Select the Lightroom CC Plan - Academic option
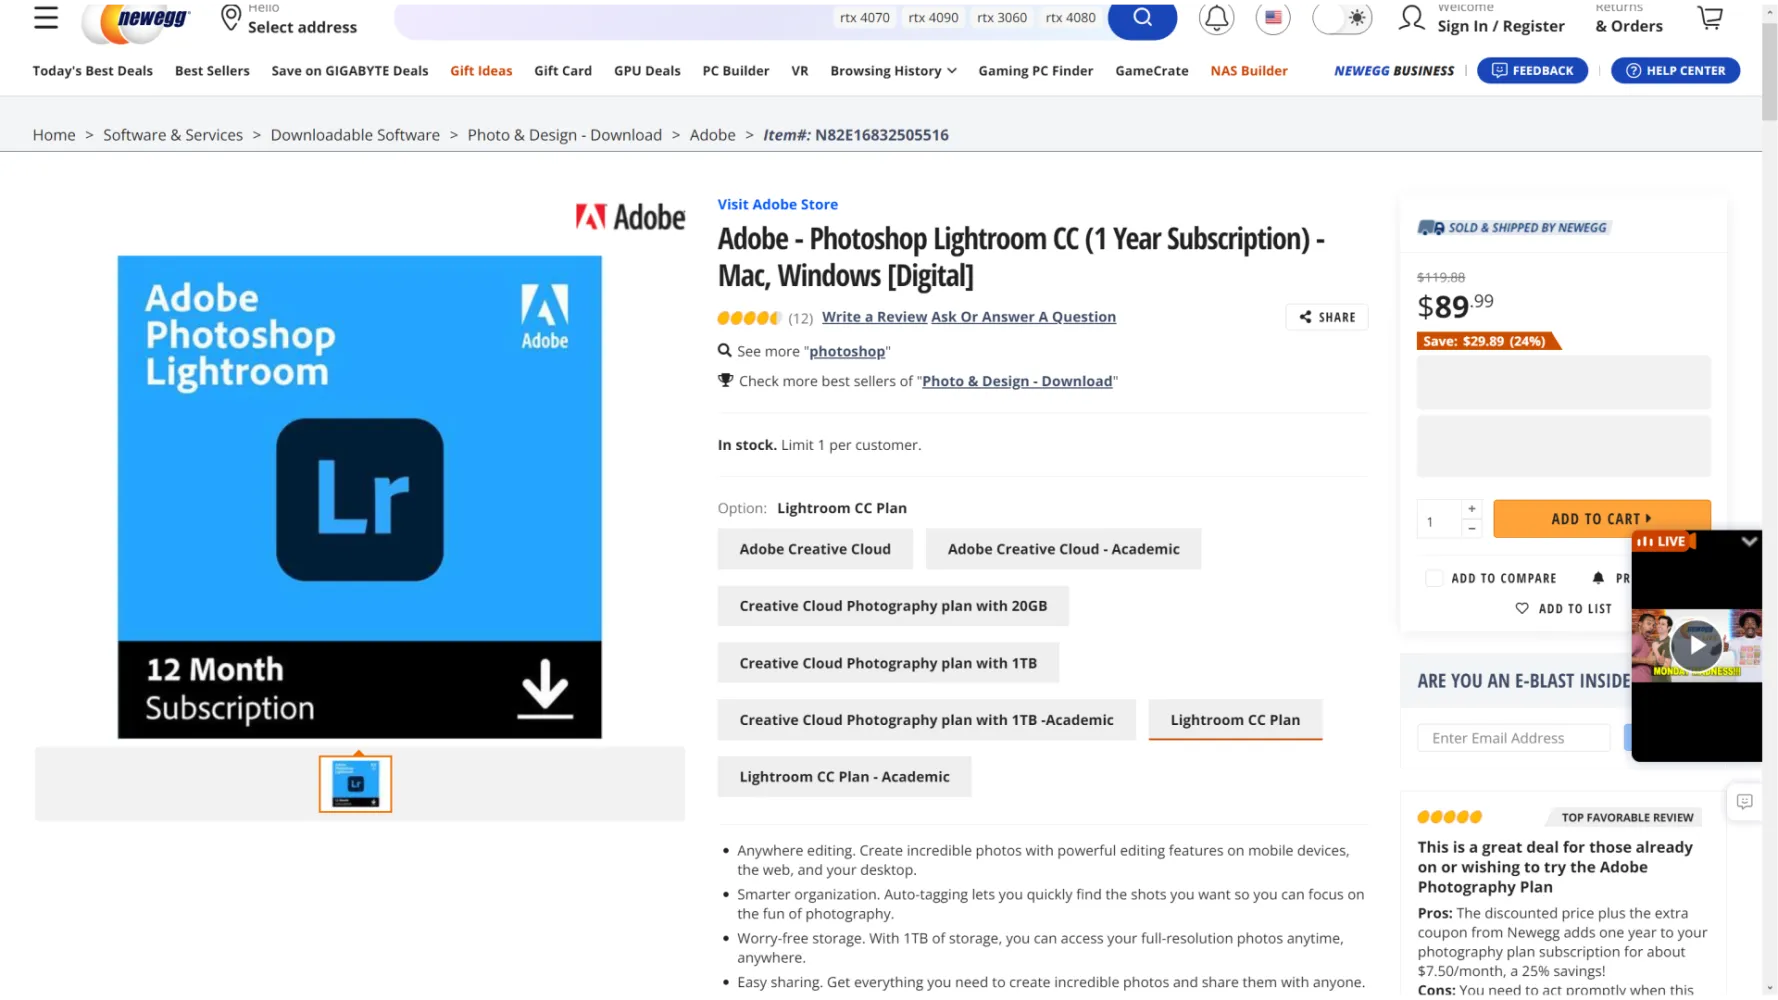 click(x=844, y=777)
